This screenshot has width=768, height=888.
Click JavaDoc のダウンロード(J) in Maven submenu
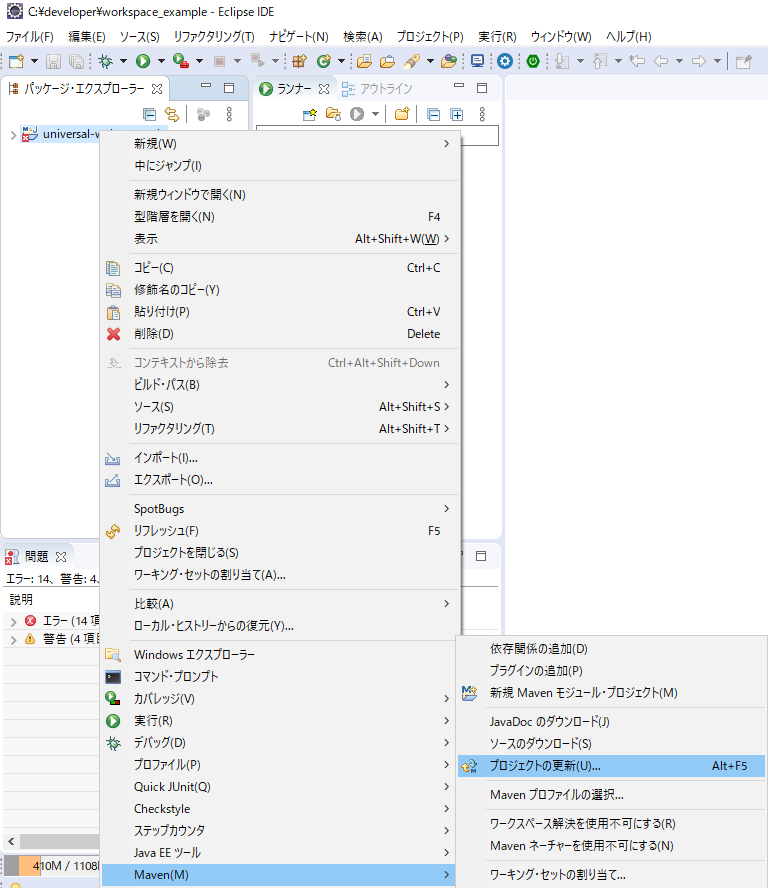612,722
